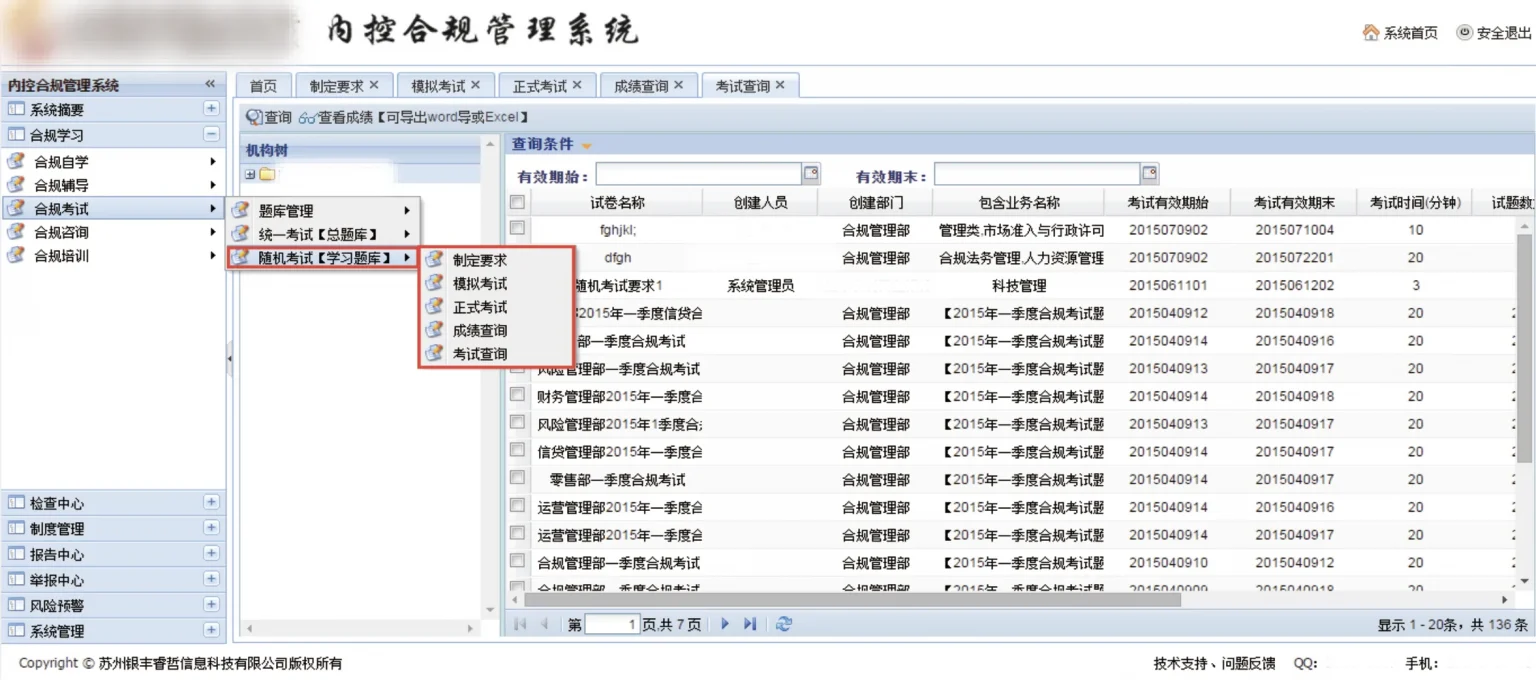Click the 系统首页 home icon

tap(1370, 33)
